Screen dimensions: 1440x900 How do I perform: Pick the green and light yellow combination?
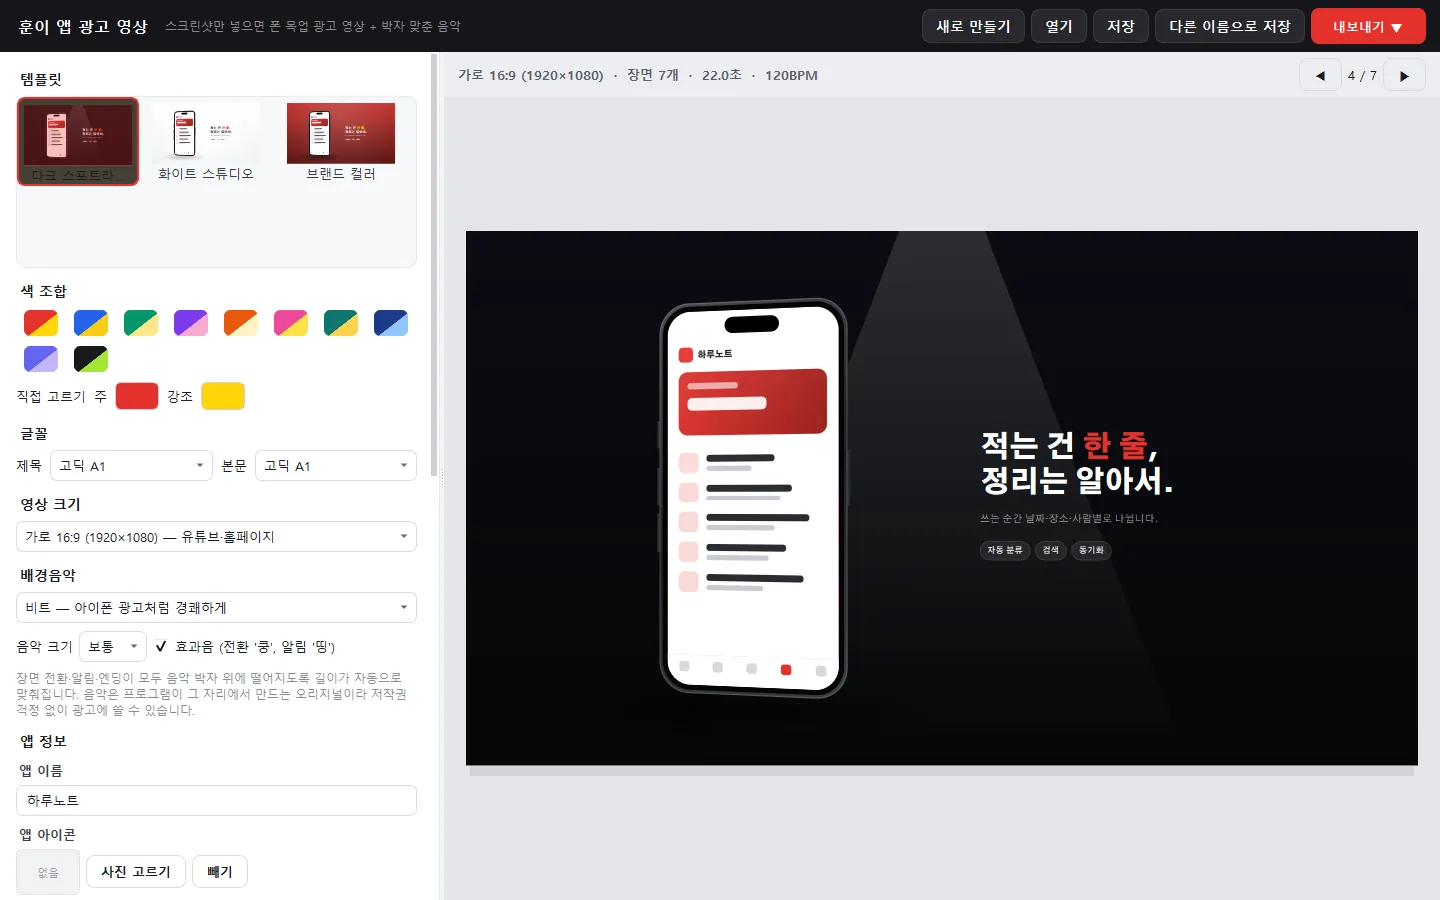point(141,323)
